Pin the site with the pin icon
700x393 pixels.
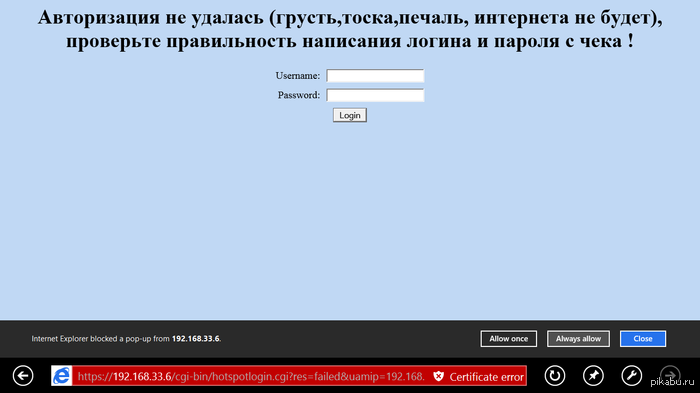[x=593, y=376]
